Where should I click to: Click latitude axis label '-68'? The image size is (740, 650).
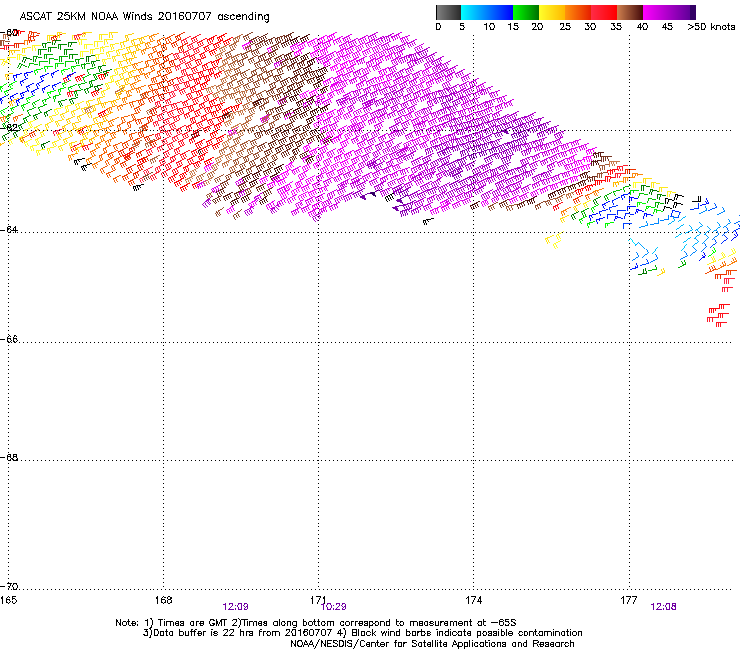9,457
